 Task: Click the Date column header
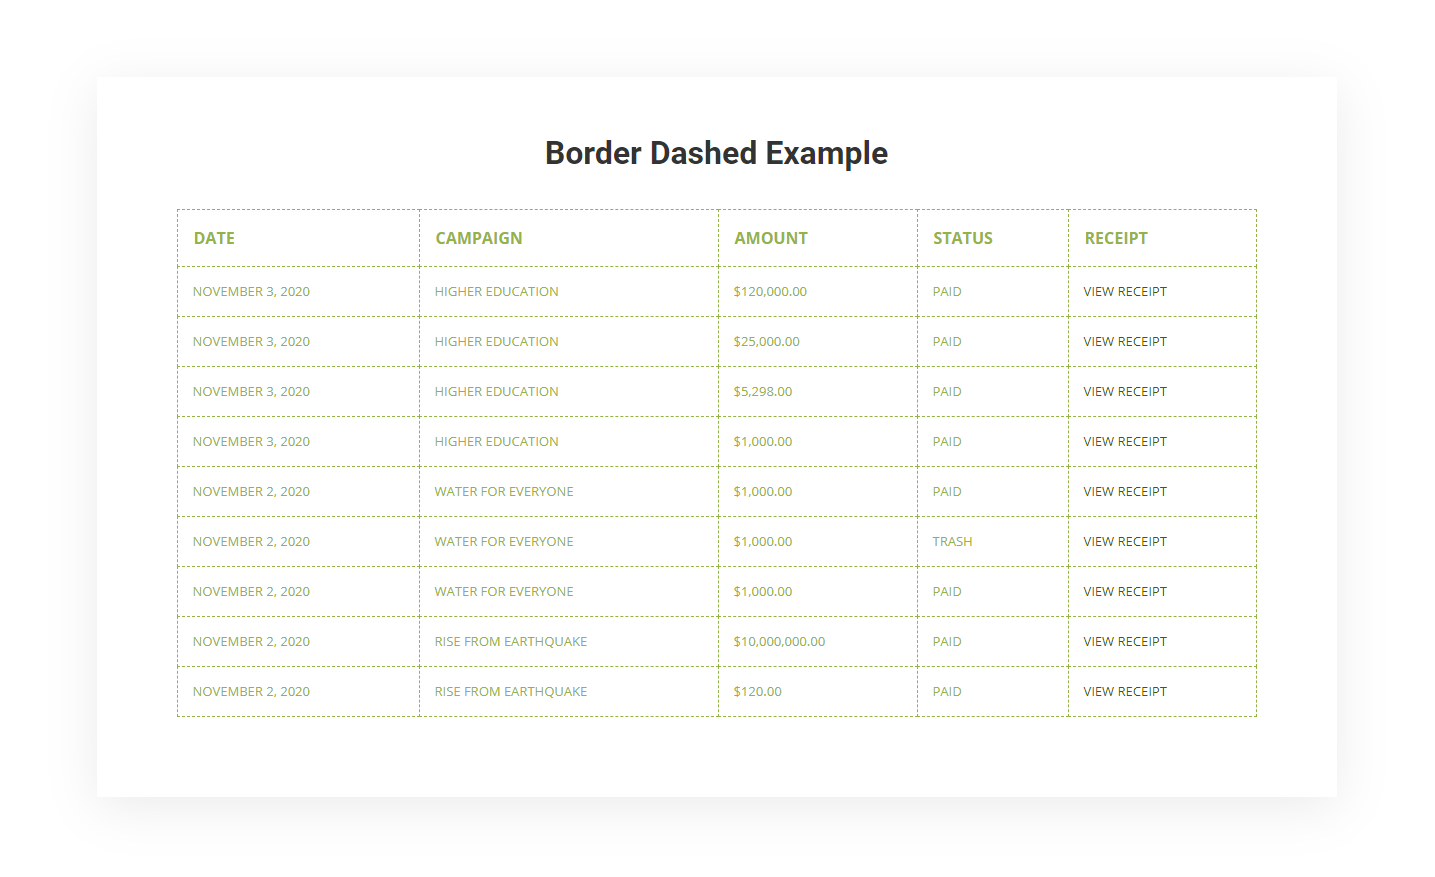point(214,238)
